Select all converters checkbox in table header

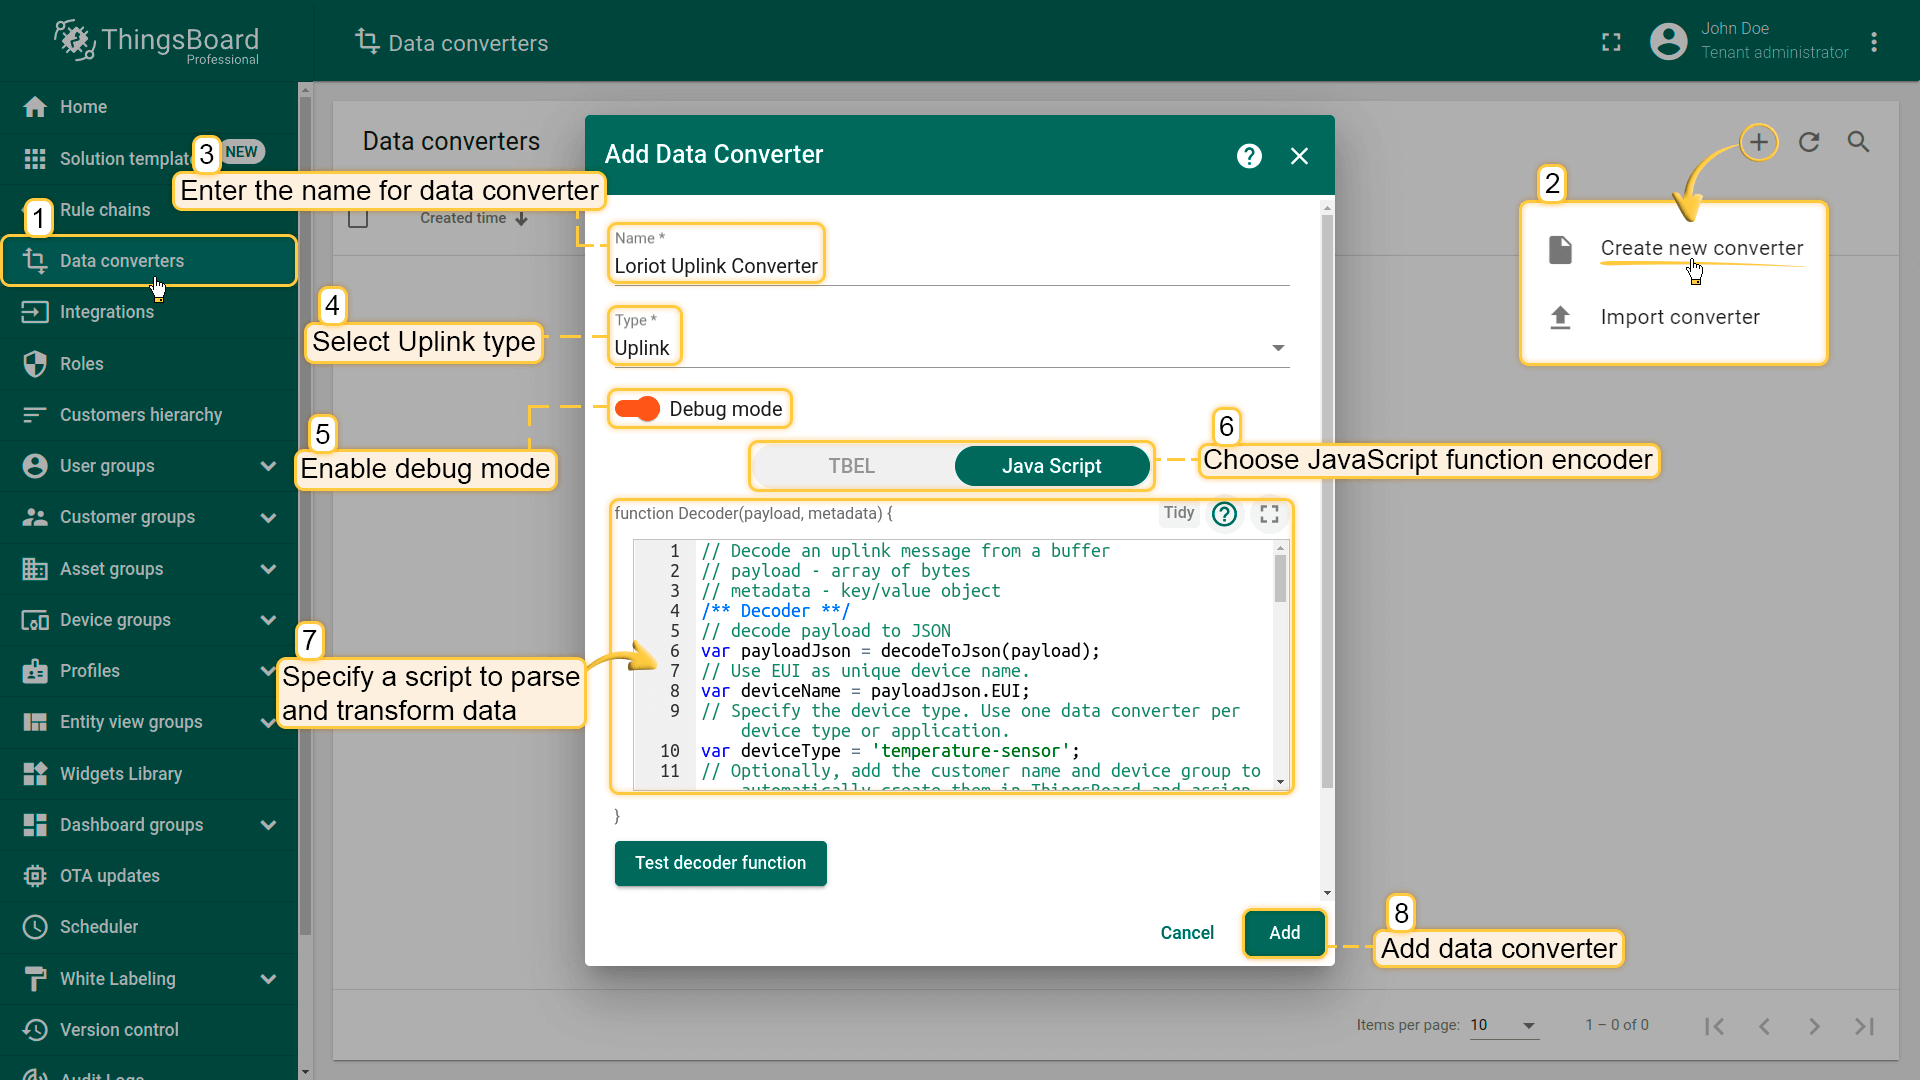click(x=358, y=219)
